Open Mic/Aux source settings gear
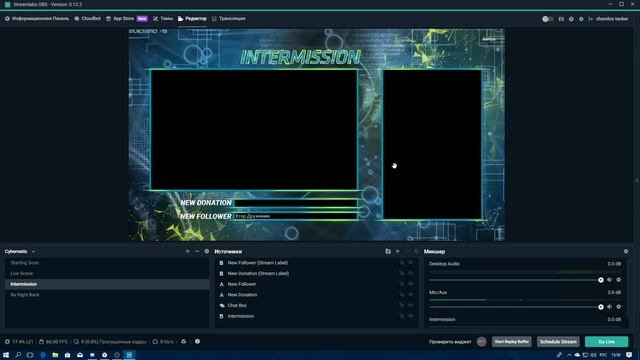Viewport: 640px width, 360px height. coord(619,307)
